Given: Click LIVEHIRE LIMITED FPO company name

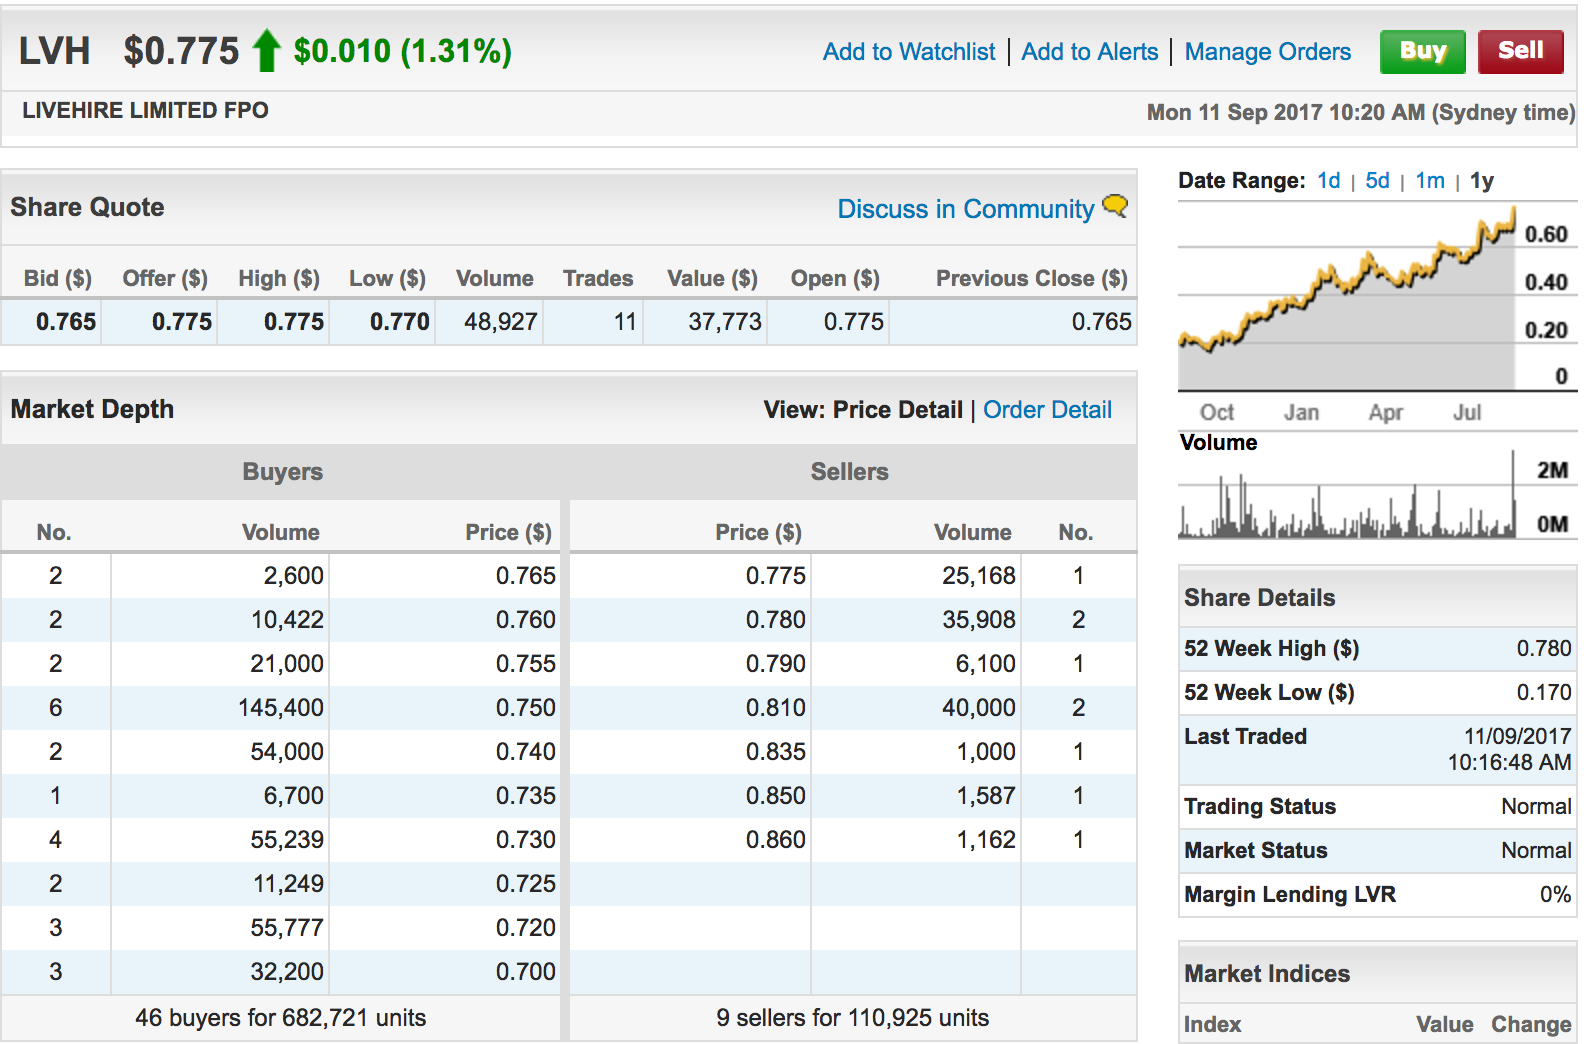Looking at the screenshot, I should pos(145,111).
